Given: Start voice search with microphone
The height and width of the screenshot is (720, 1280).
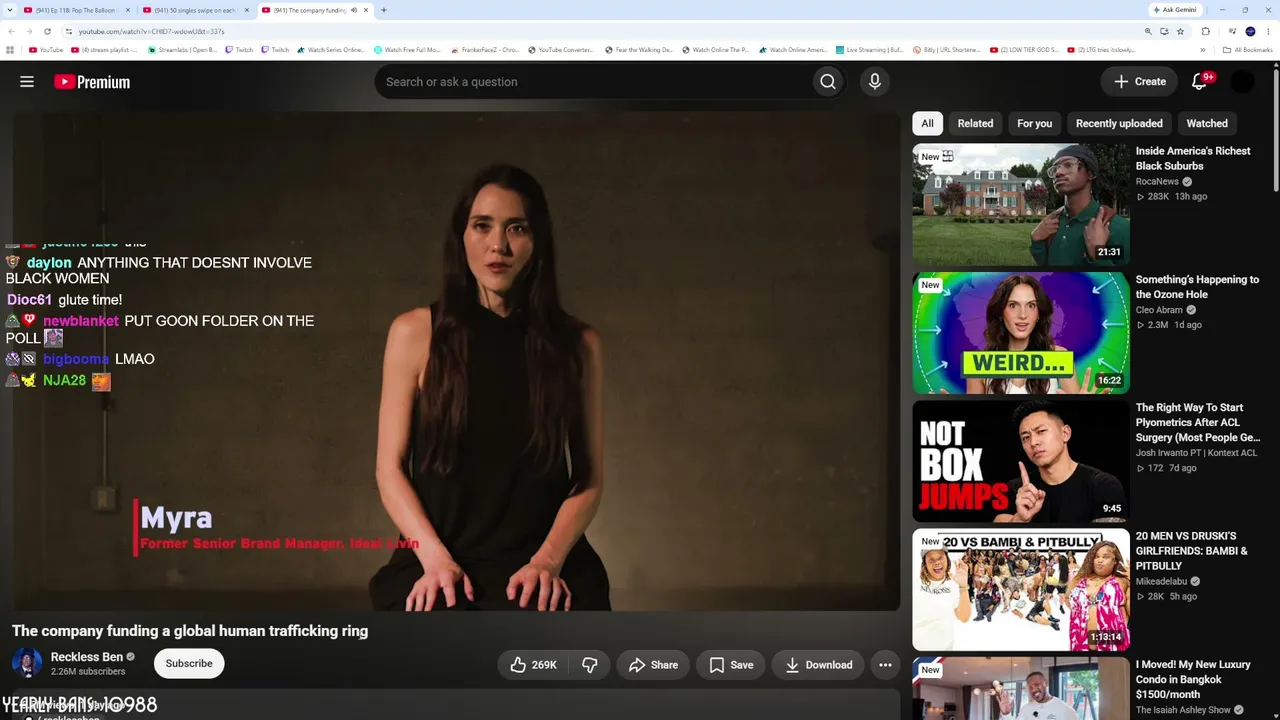Looking at the screenshot, I should coord(875,82).
